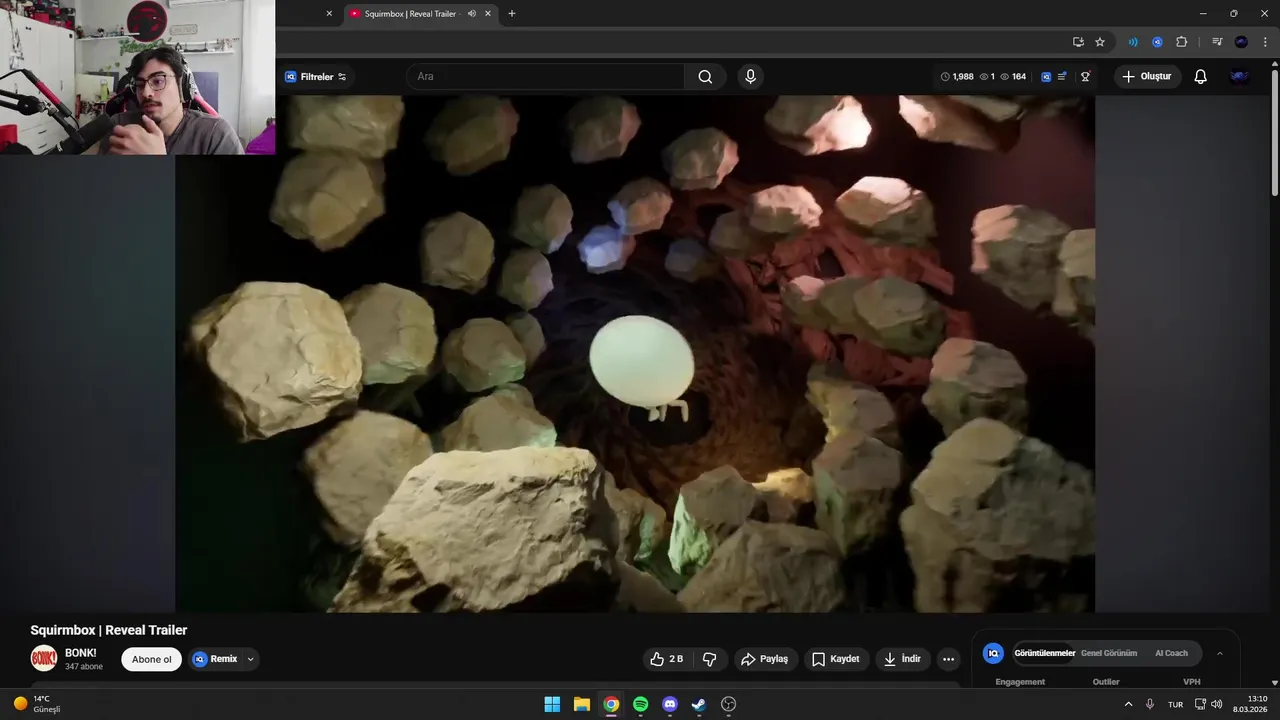This screenshot has height=720, width=1280.
Task: Open the YouTube account avatar menu
Action: tap(1239, 77)
